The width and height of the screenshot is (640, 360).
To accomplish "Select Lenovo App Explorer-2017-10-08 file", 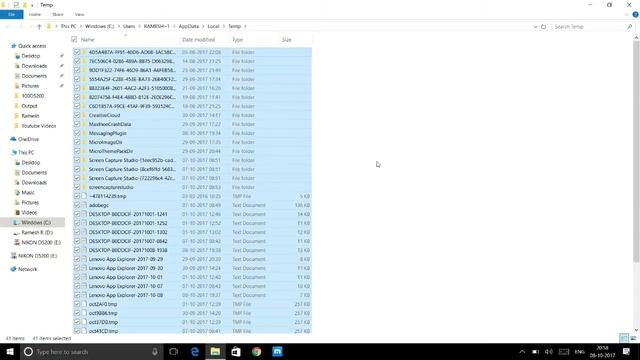I will click(126, 295).
